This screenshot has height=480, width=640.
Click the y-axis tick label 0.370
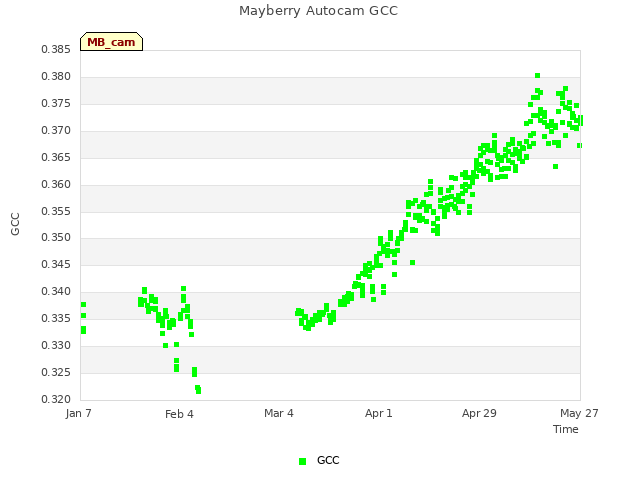[56, 130]
